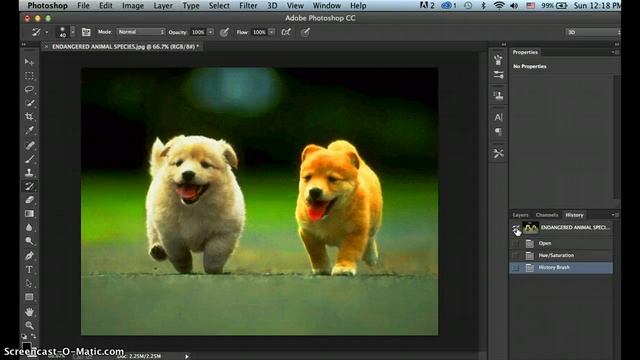Image resolution: width=640 pixels, height=360 pixels.
Task: Open the brush preset picker dropdown
Action: click(x=73, y=32)
